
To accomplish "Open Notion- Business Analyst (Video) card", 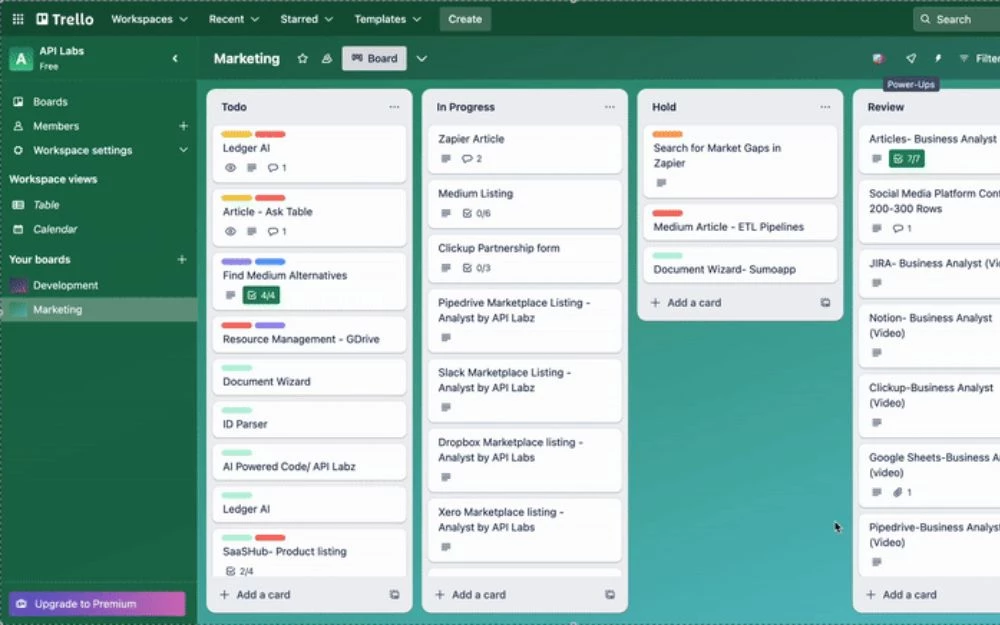I will coord(930,336).
